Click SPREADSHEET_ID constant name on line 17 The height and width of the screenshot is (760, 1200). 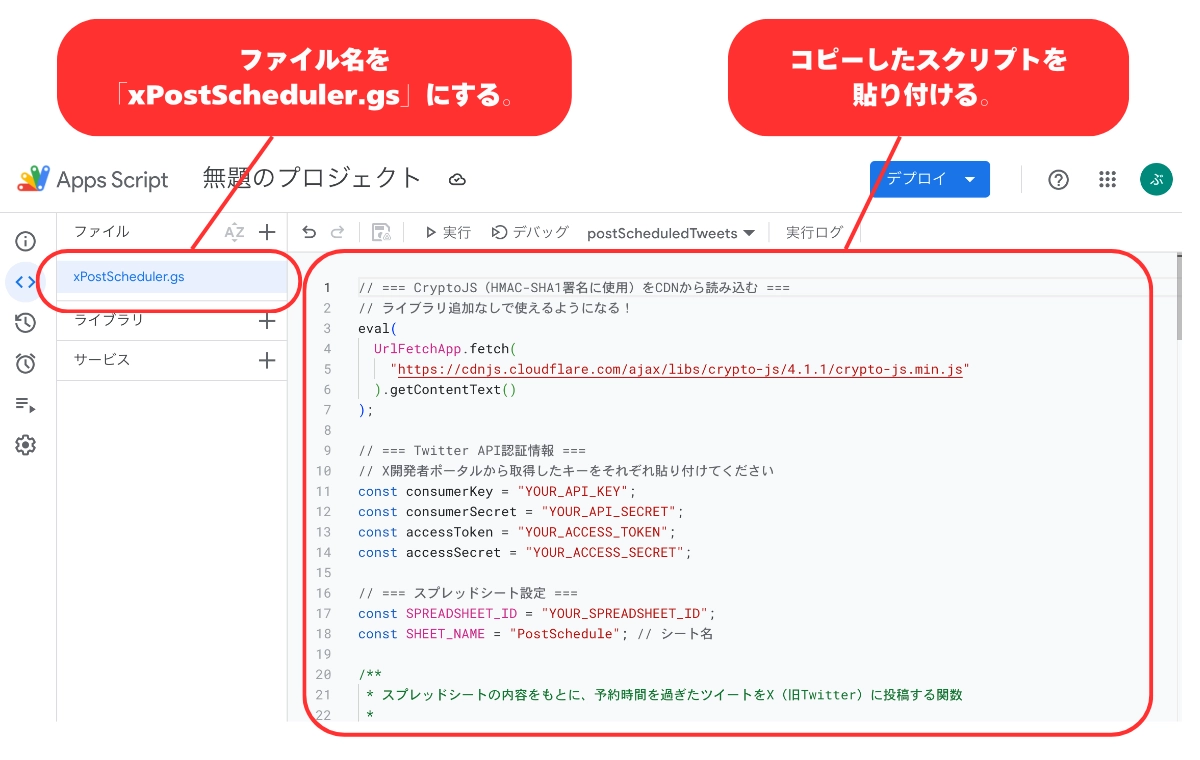click(x=461, y=613)
